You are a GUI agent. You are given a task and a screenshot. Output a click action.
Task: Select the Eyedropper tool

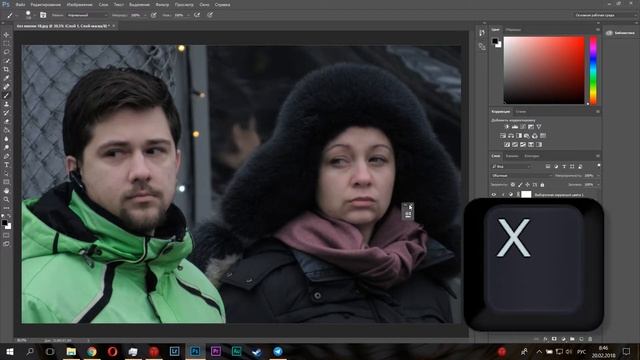tap(6, 78)
